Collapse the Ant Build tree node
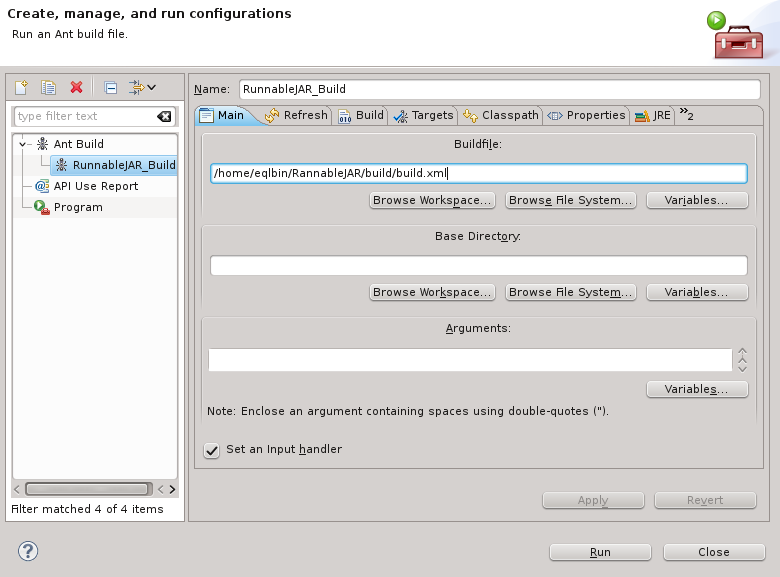Screen dimensions: 780x577 (23, 144)
